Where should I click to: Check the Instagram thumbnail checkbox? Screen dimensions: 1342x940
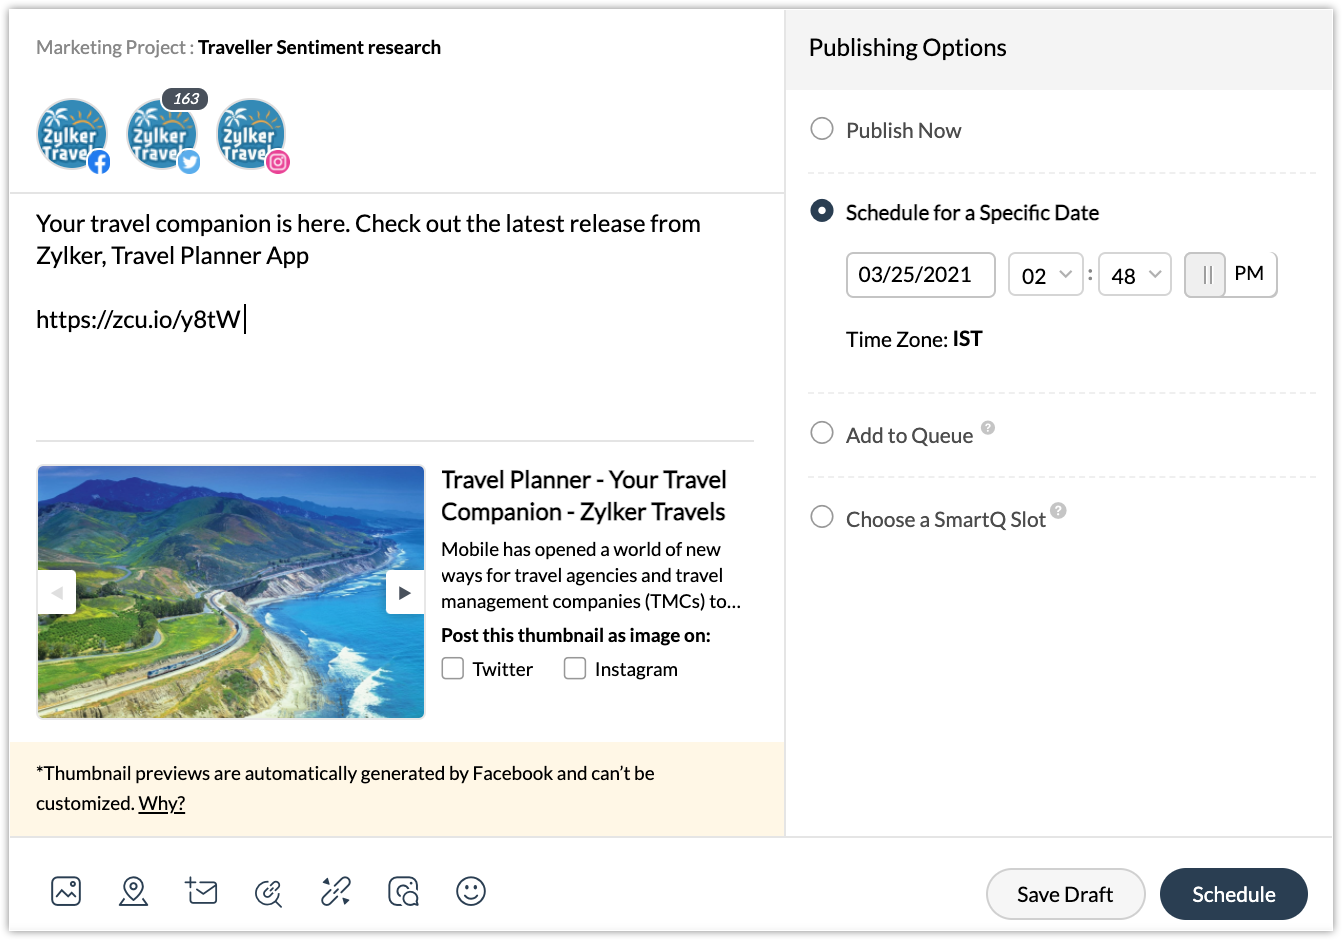point(575,668)
